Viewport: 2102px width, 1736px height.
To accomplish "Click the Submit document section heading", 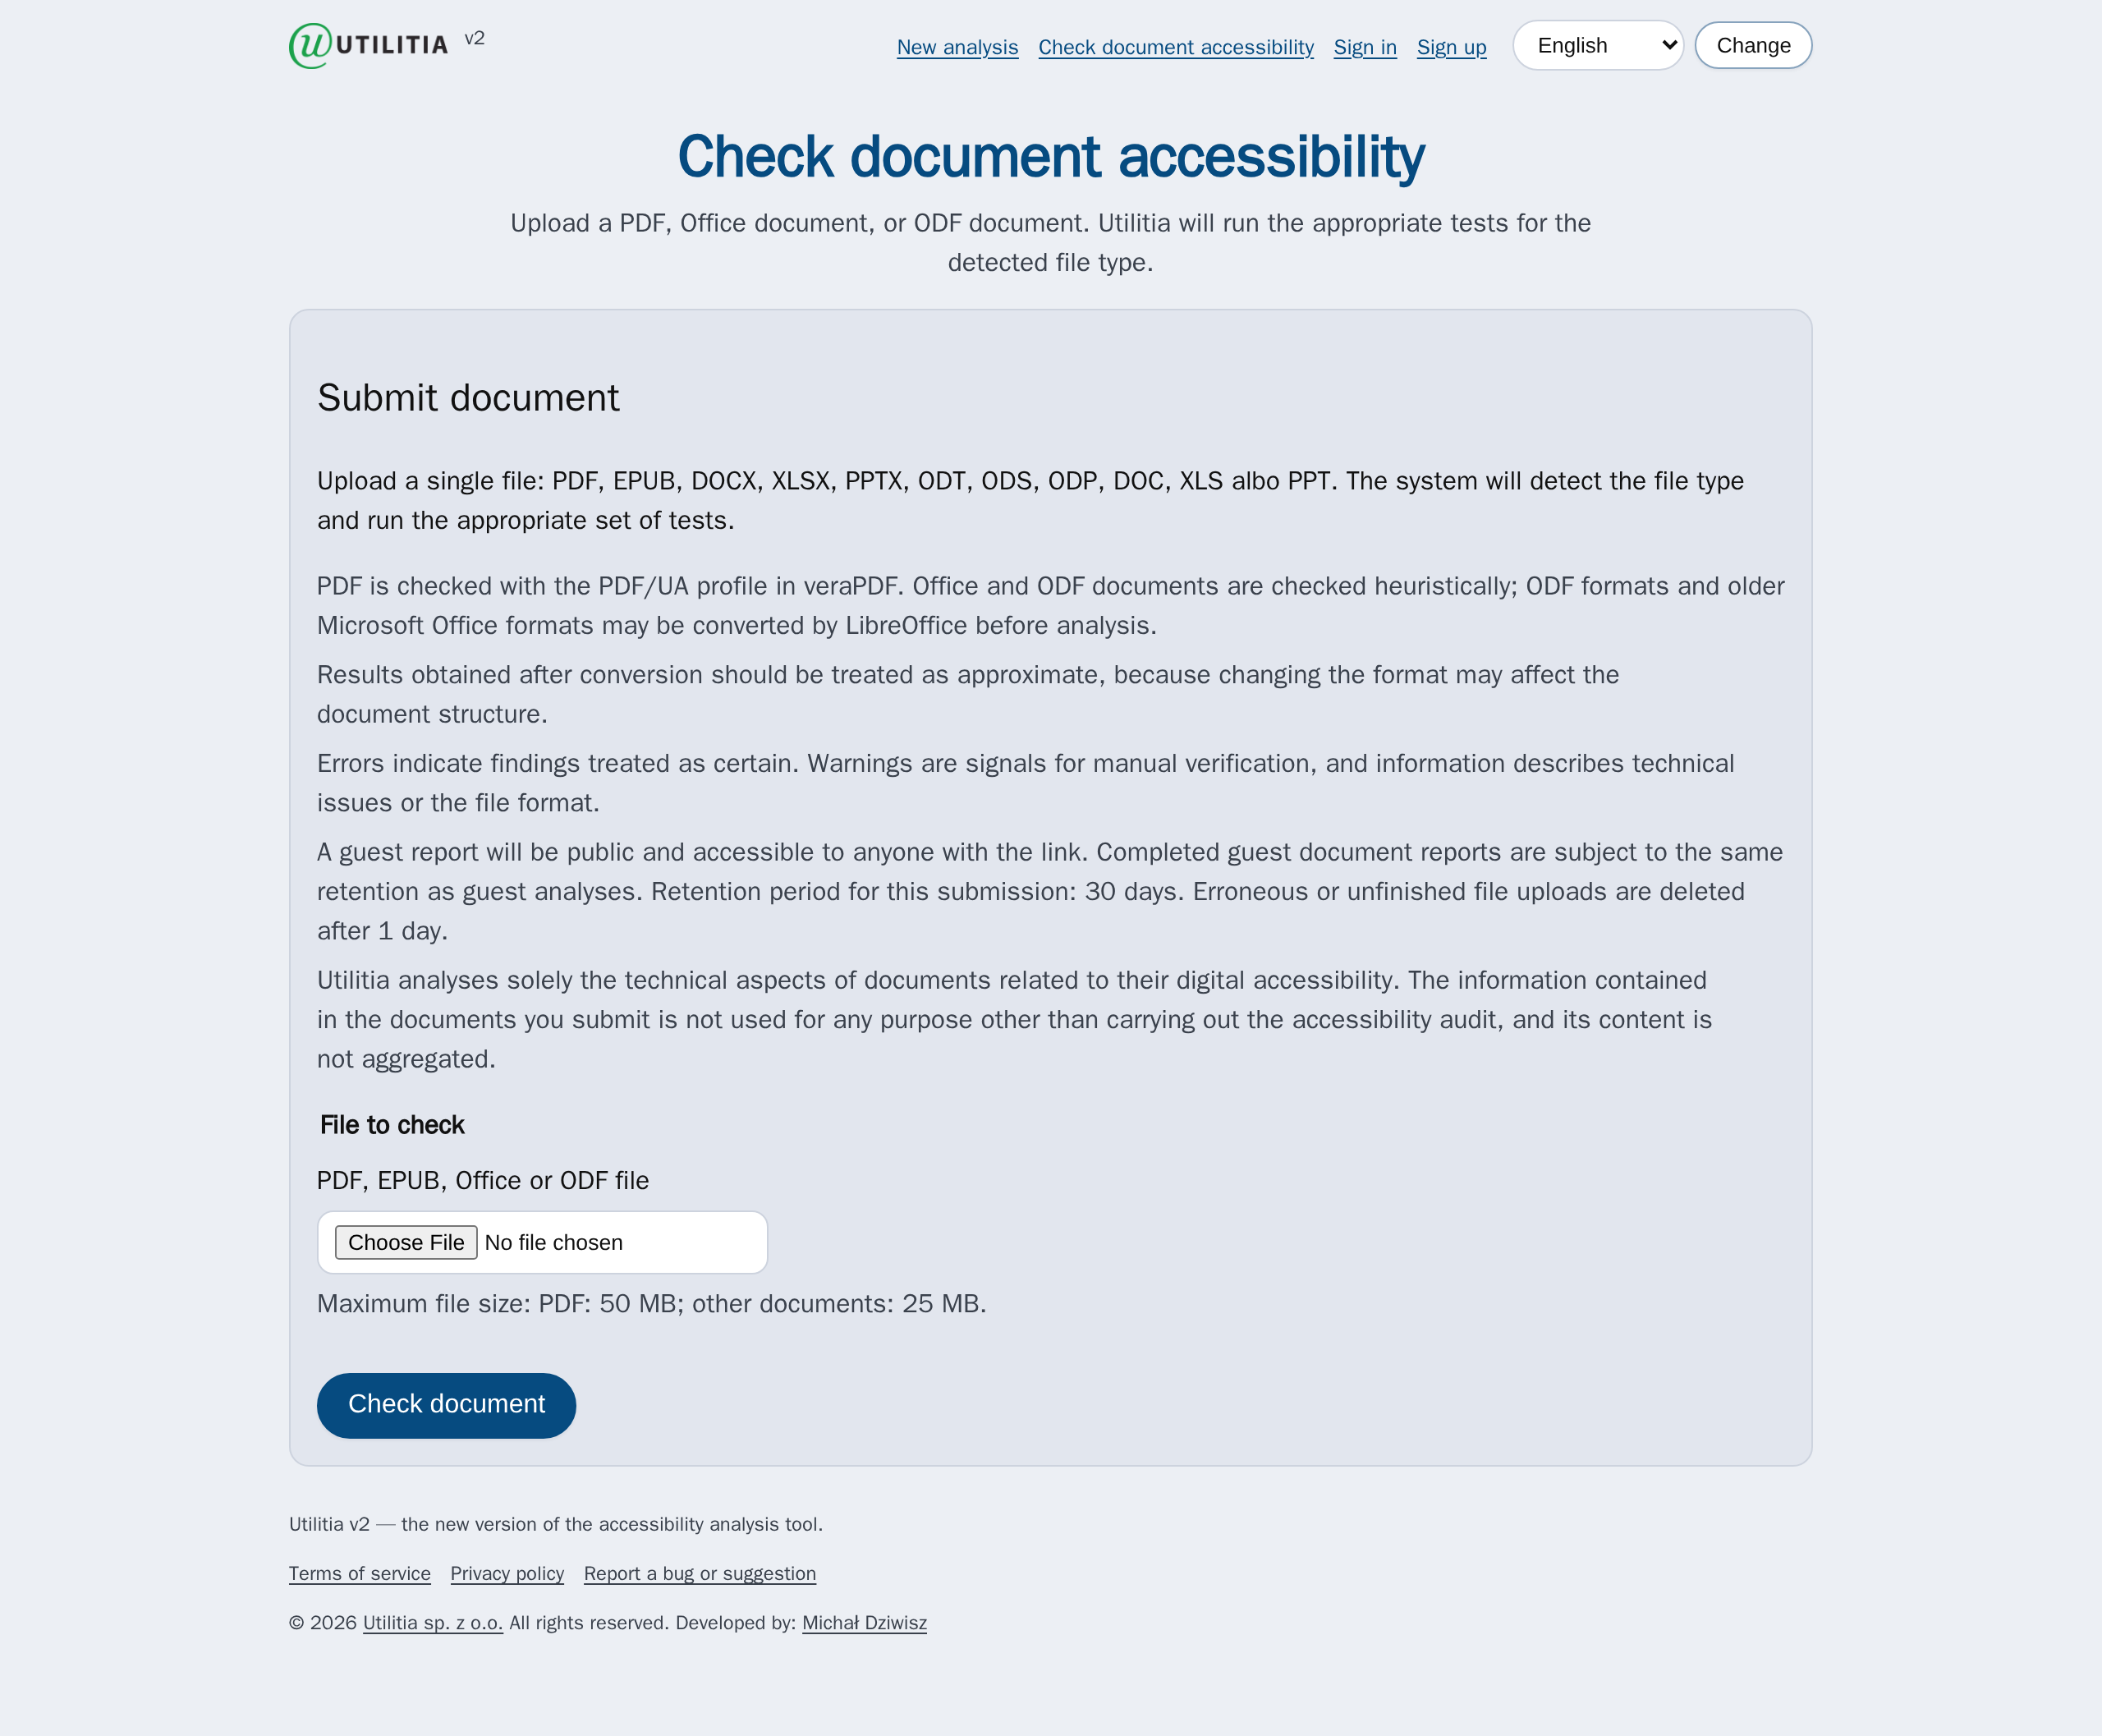I will [468, 398].
